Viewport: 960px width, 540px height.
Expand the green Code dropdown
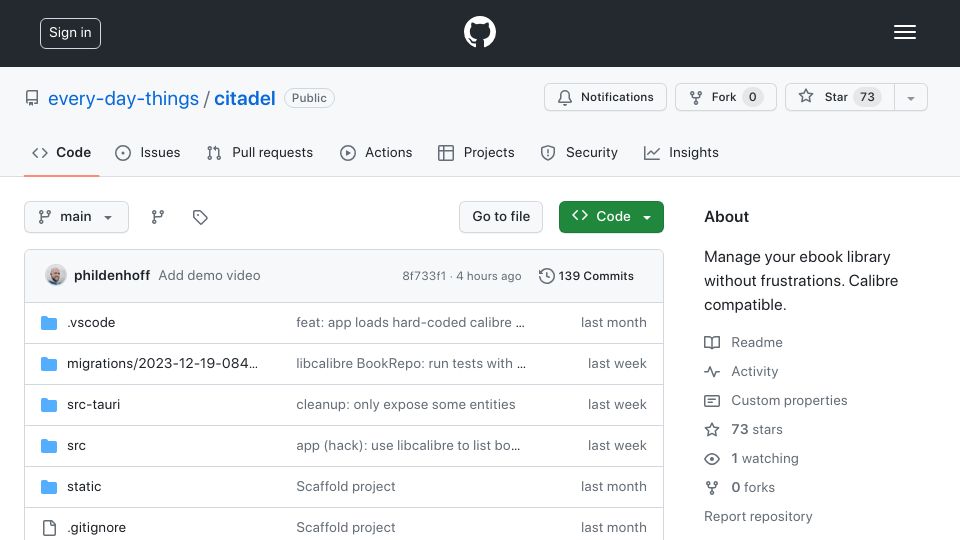click(x=611, y=217)
